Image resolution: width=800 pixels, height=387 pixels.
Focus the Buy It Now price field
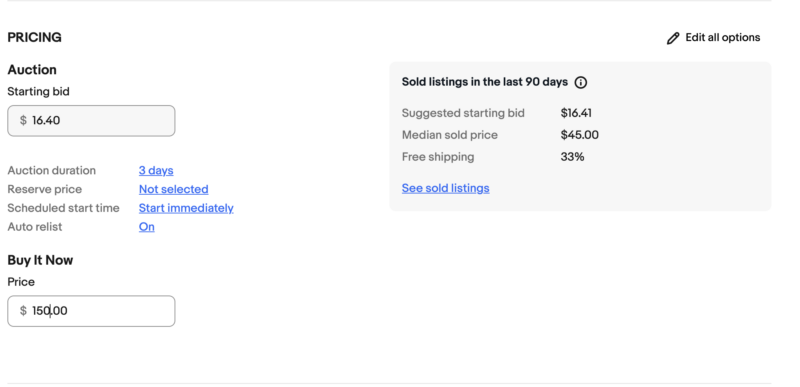click(x=91, y=311)
